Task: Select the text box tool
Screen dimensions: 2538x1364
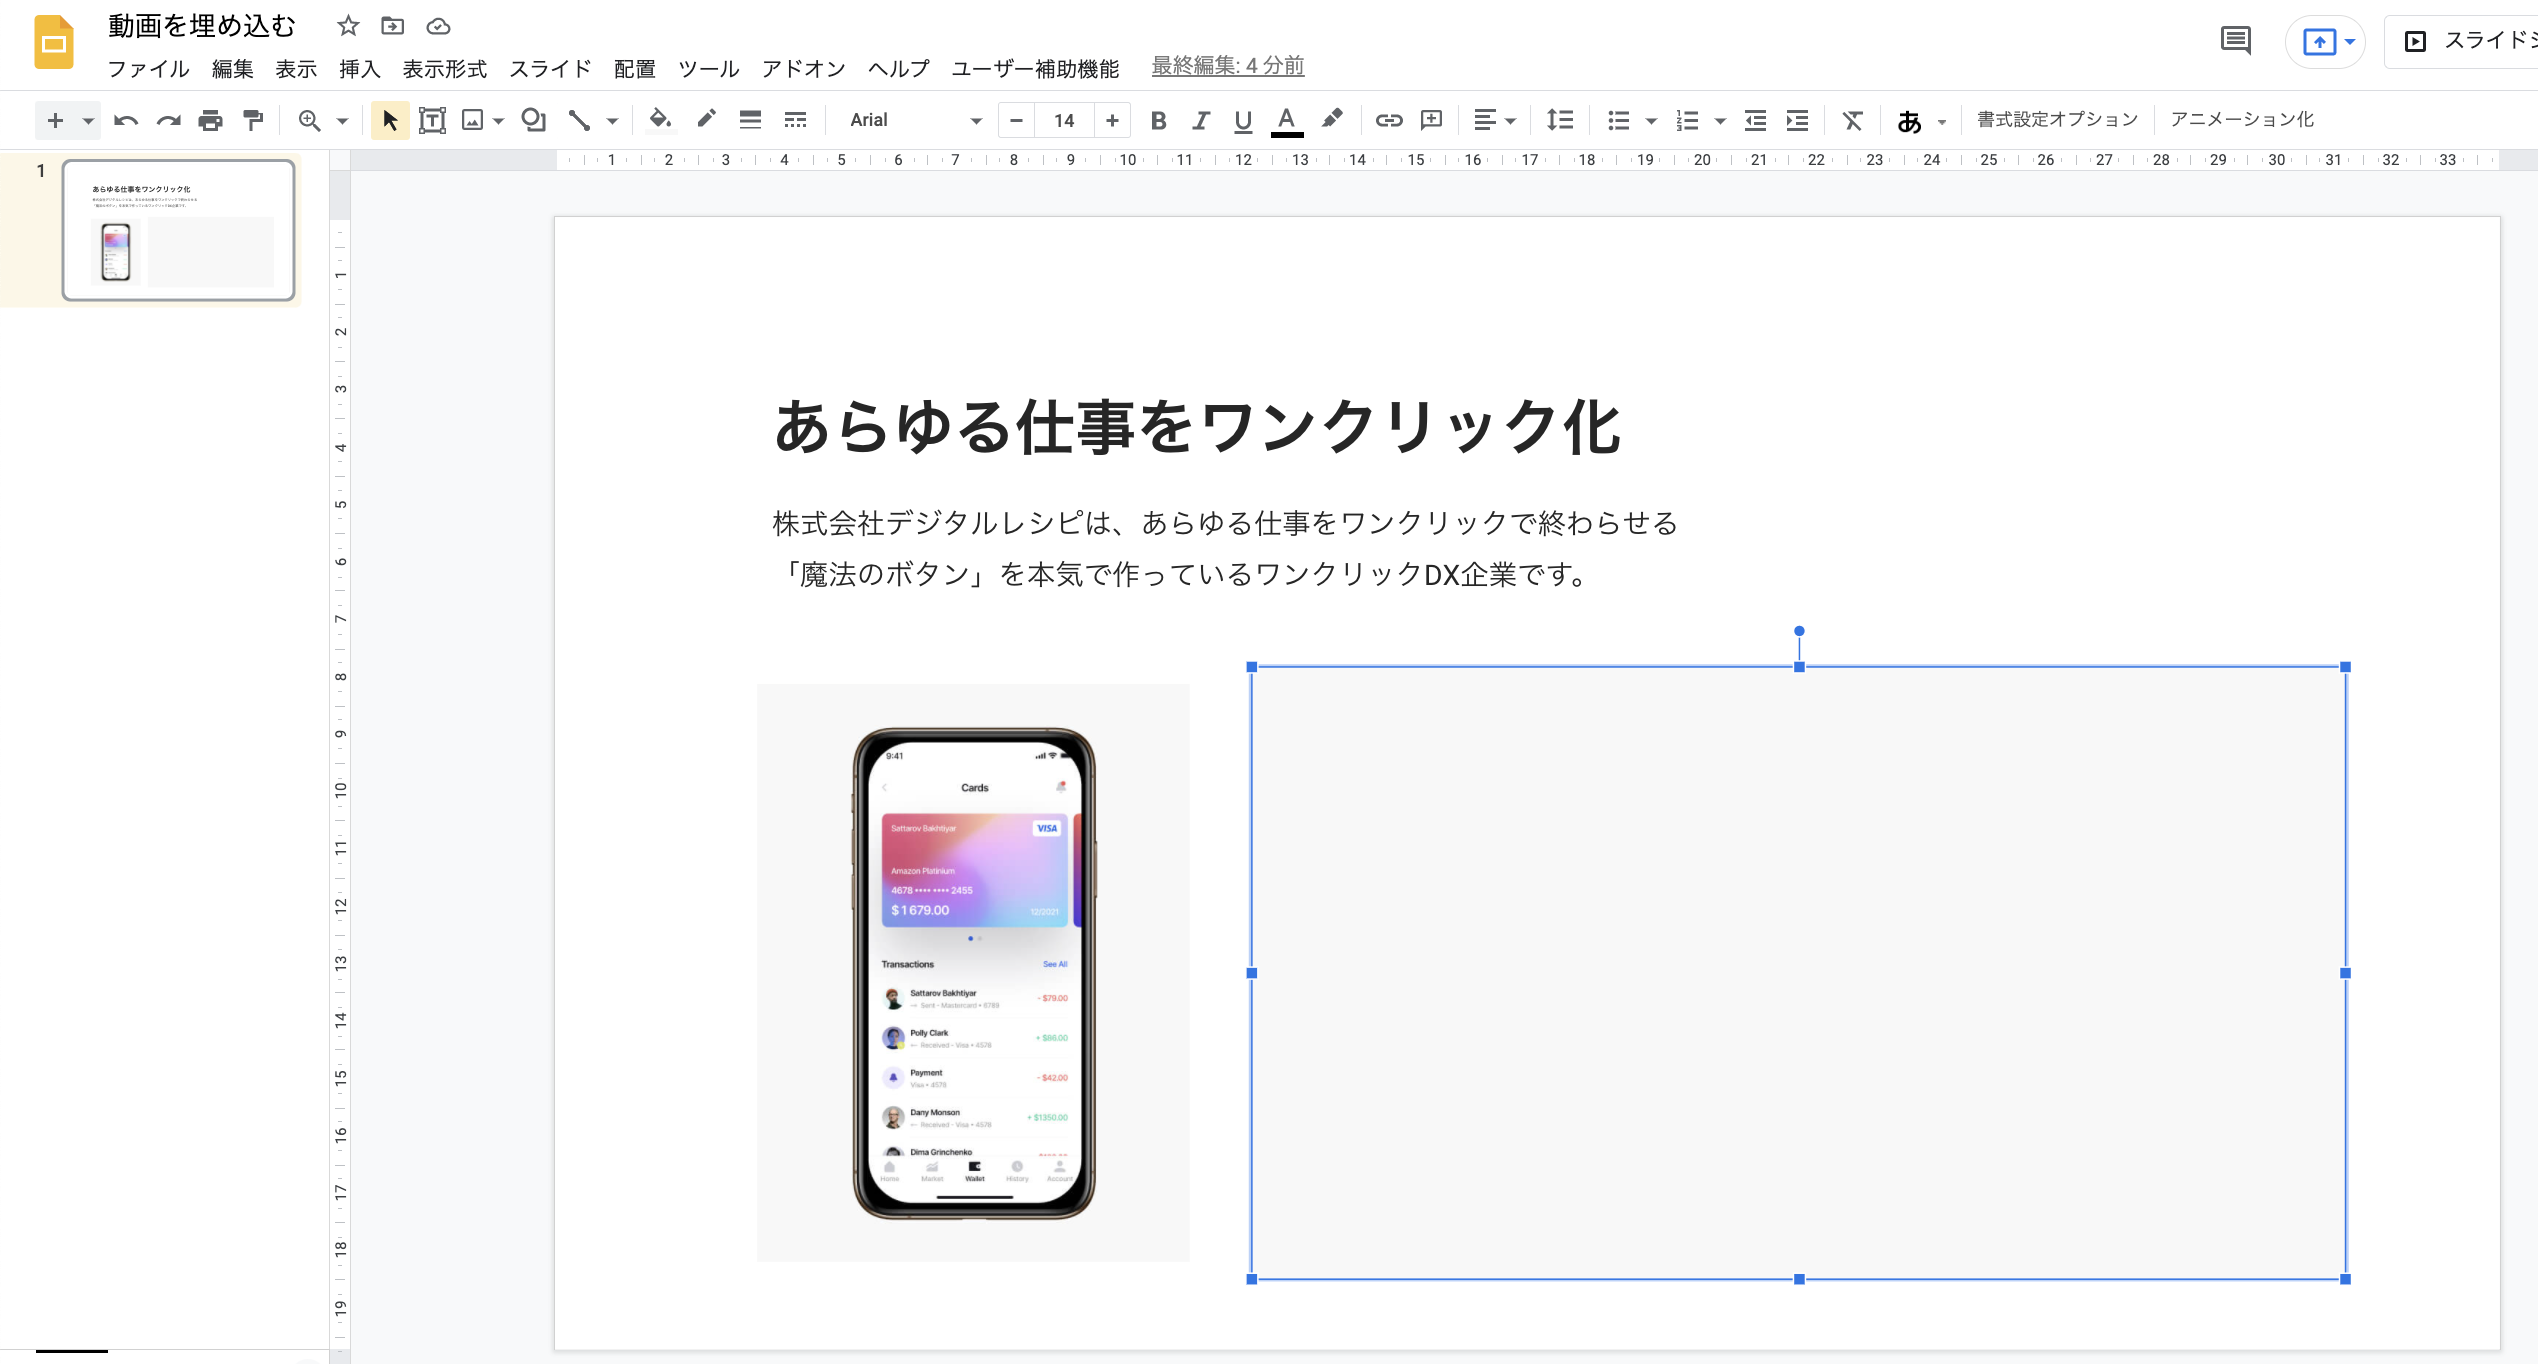Action: click(432, 120)
